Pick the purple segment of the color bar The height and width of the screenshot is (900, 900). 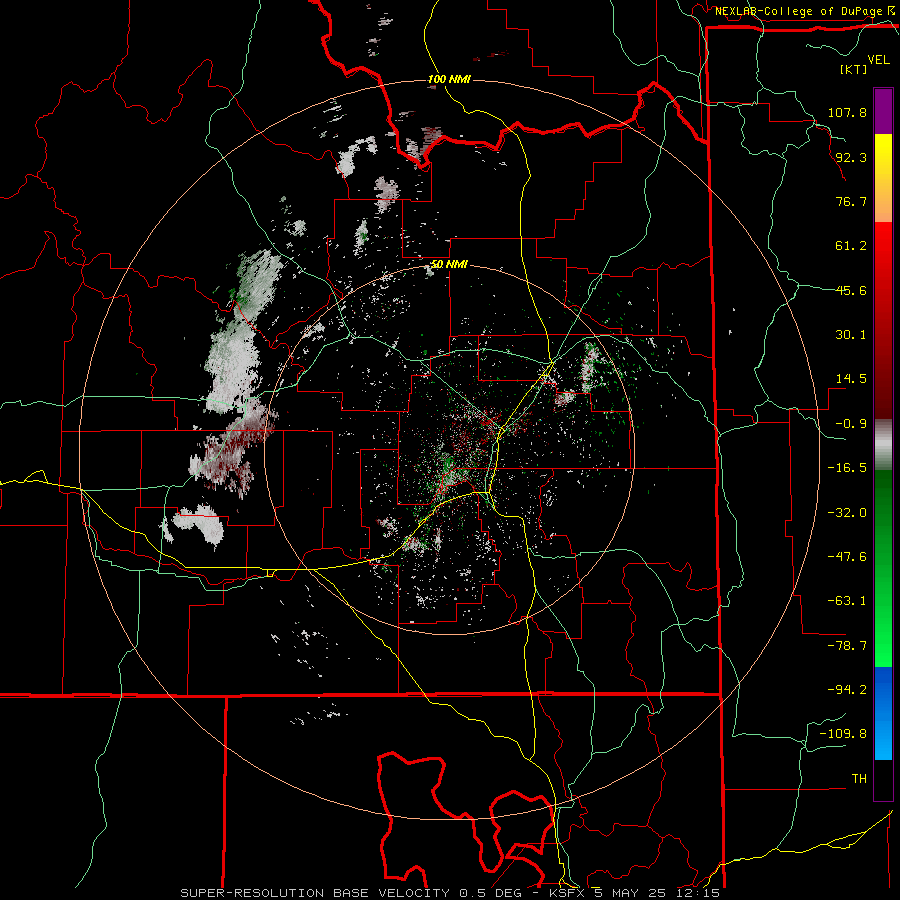tap(883, 111)
